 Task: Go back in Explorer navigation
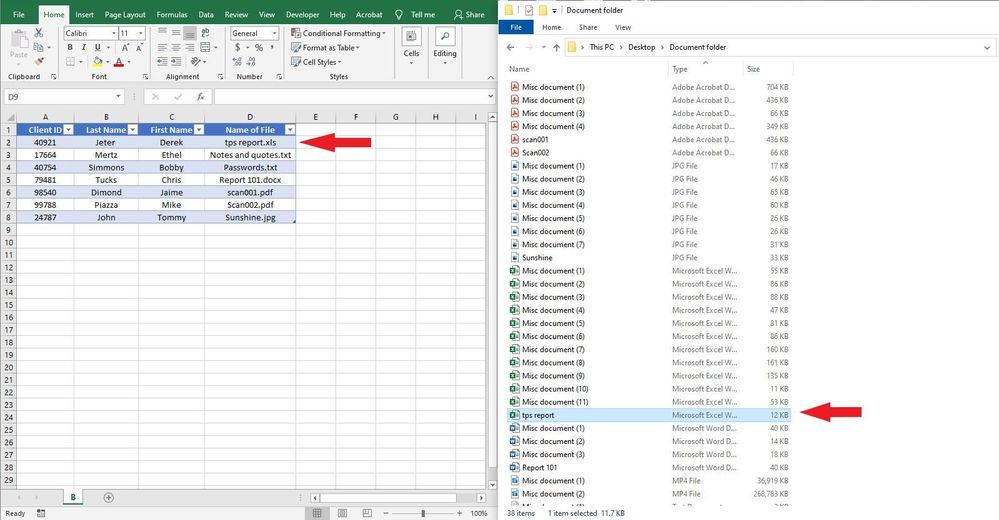(x=510, y=47)
